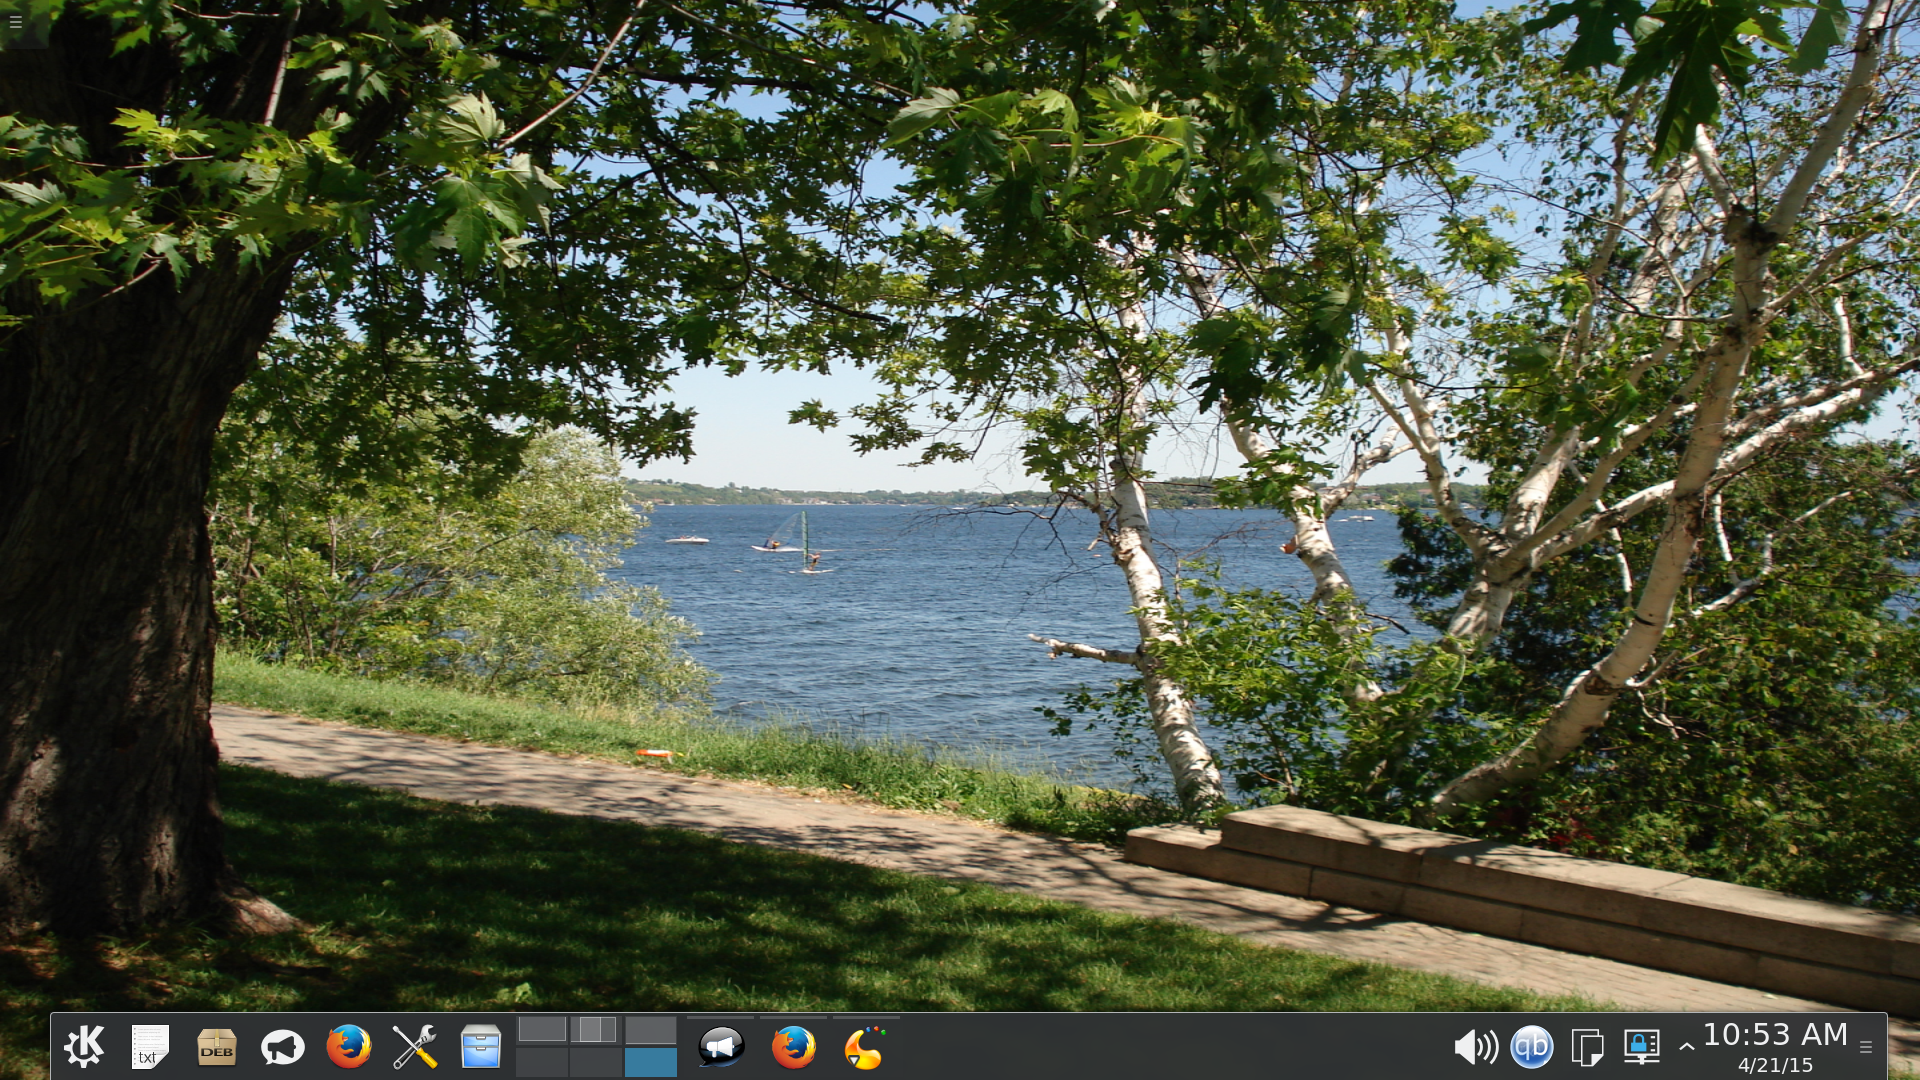Switch to the highlighted blue virtual desktop

pos(650,1062)
